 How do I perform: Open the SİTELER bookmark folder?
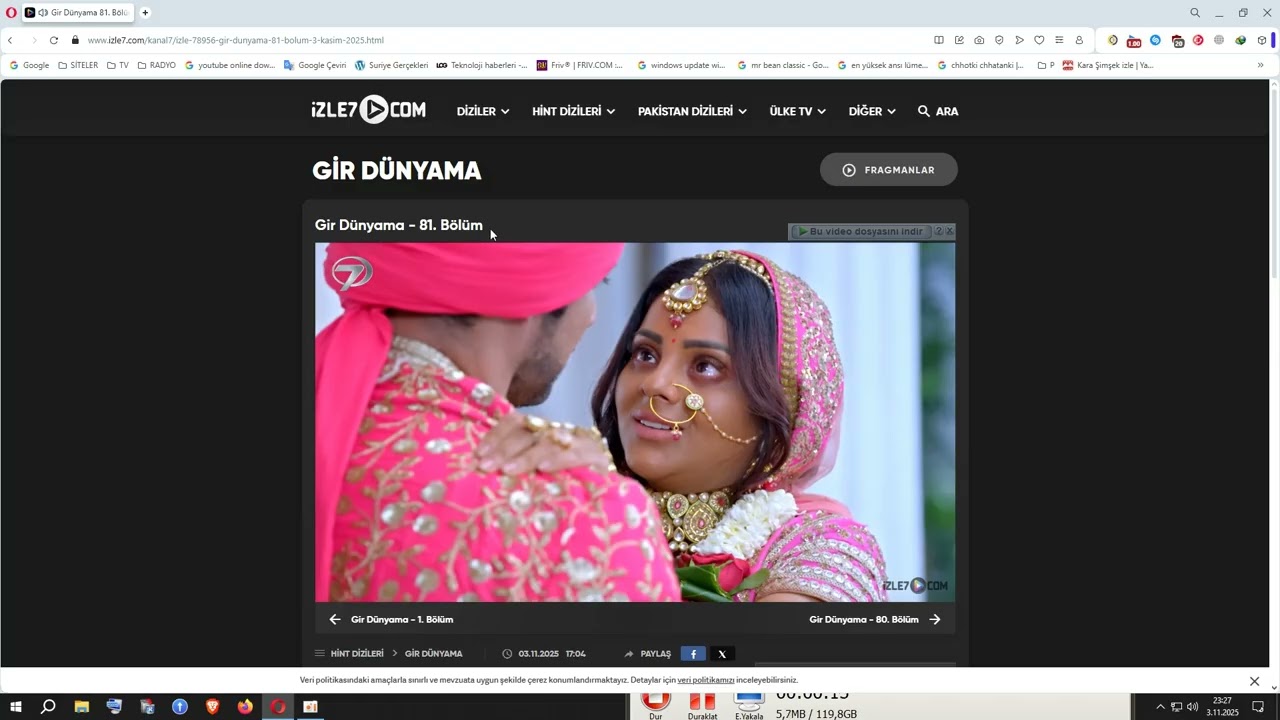point(78,65)
